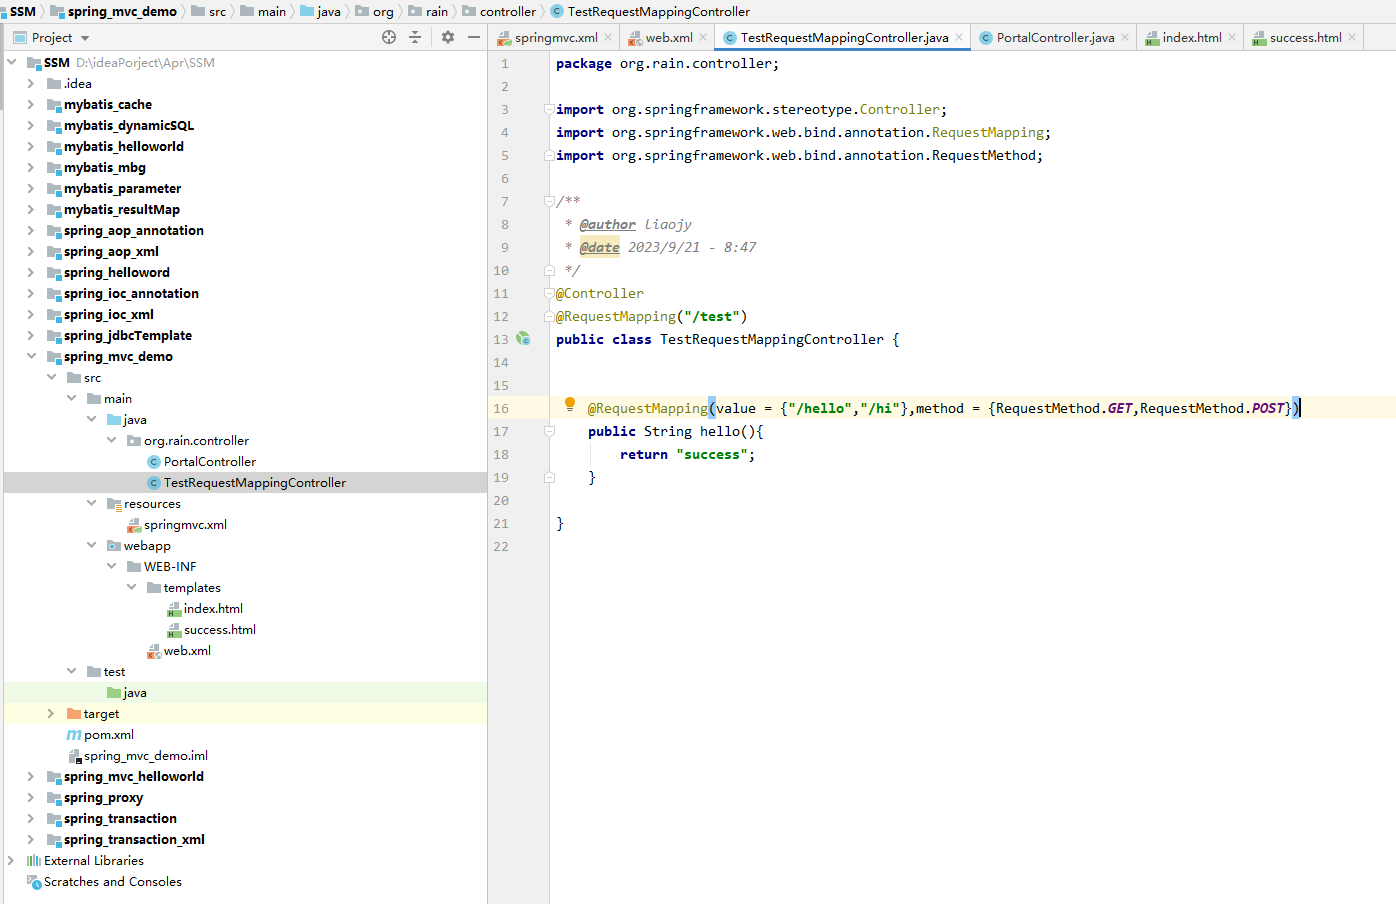Select success.html under templates

pyautogui.click(x=219, y=630)
